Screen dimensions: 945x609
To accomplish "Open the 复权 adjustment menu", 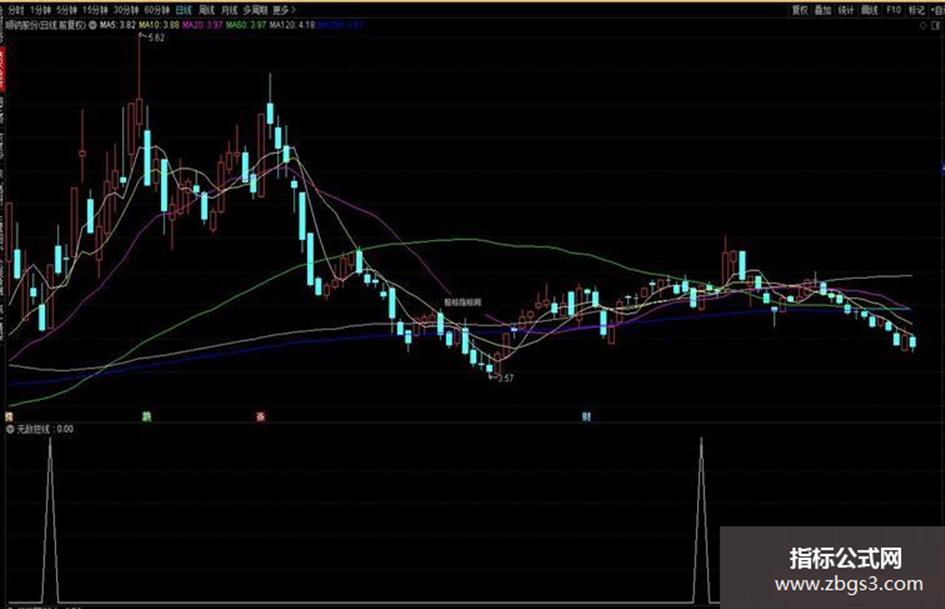I will pyautogui.click(x=800, y=10).
